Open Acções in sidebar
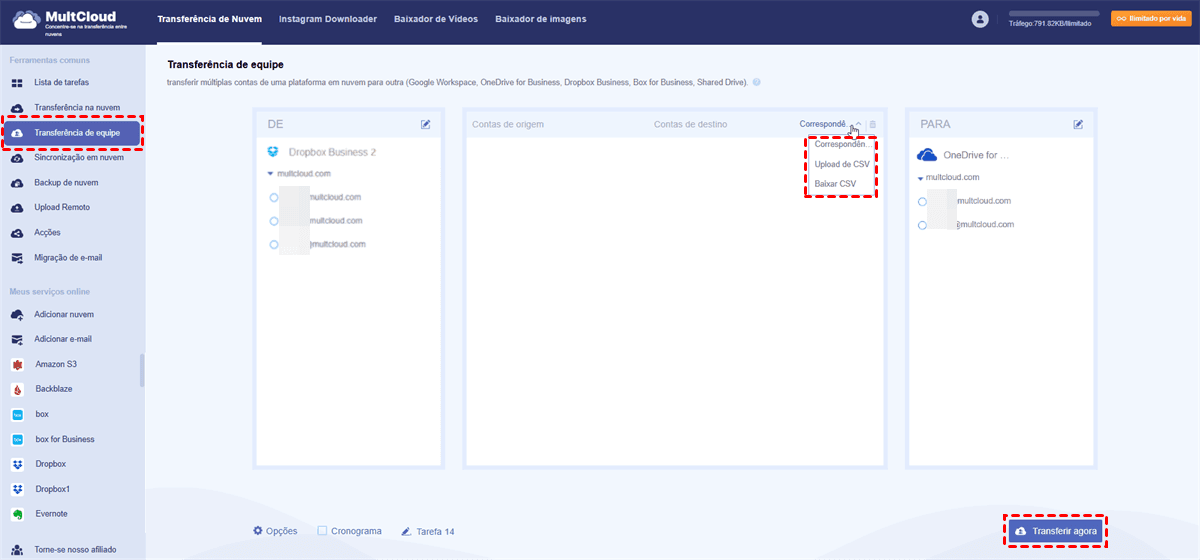The image size is (1200, 560). [48, 232]
